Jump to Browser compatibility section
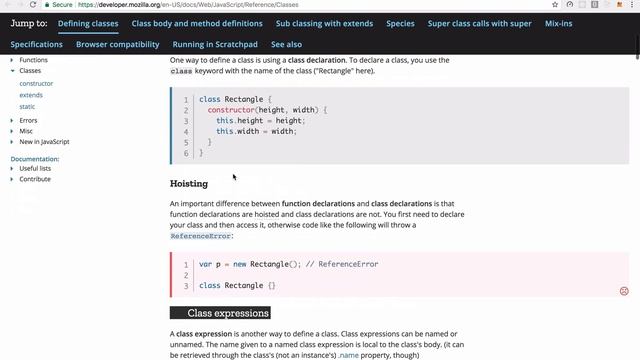Image resolution: width=640 pixels, height=360 pixels. [118, 44]
